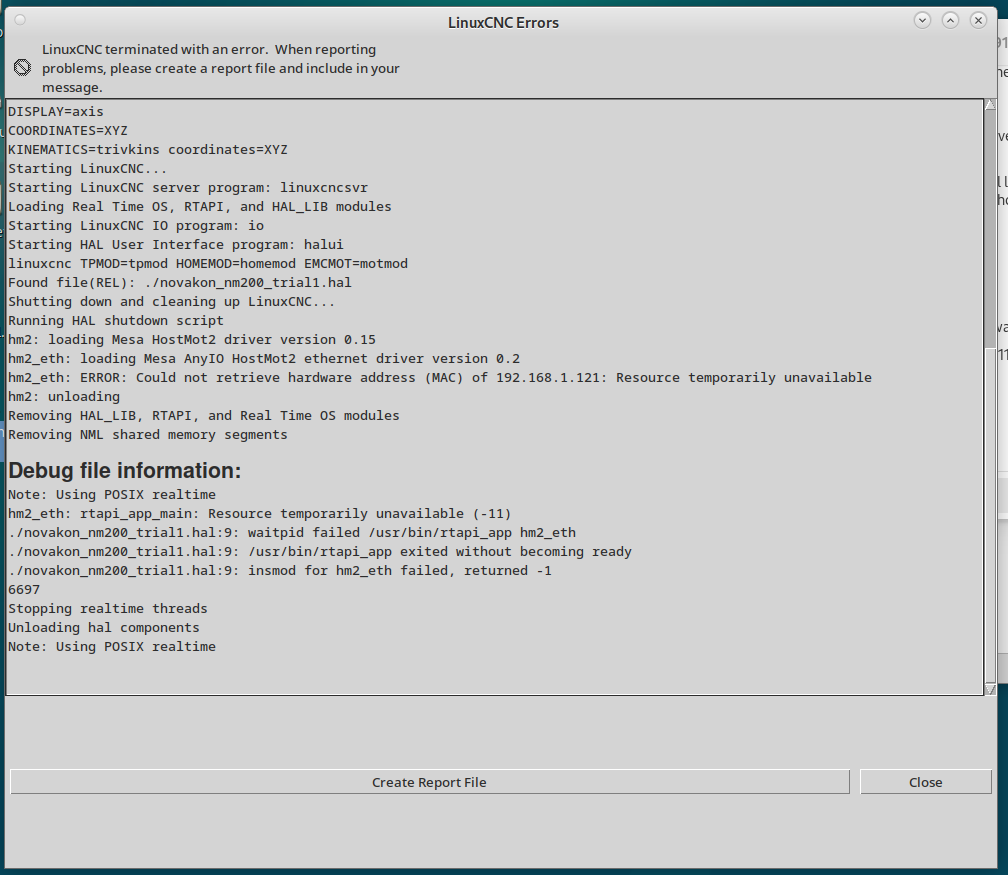Viewport: 1008px width, 875px height.
Task: Click the 'Starting LinuxCNC...' line
Action: pos(87,168)
